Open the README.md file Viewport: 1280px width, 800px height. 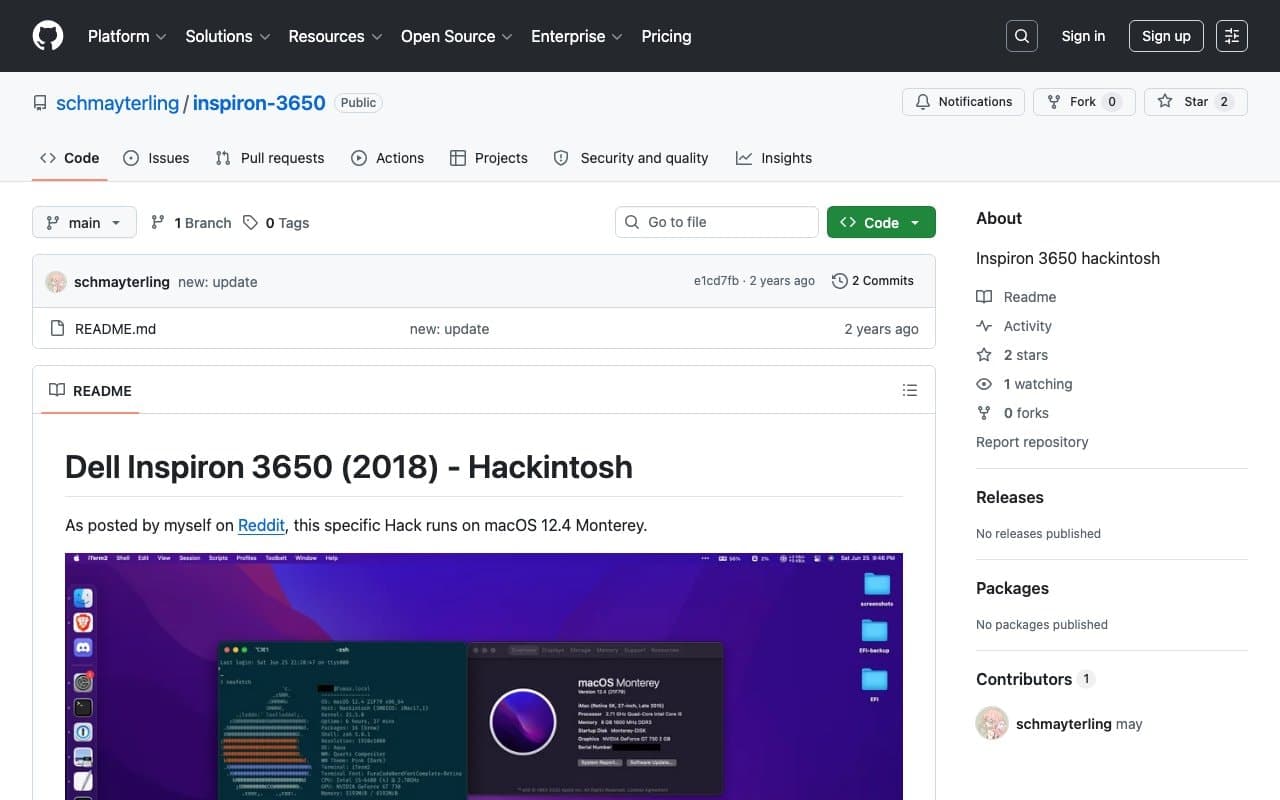[115, 329]
